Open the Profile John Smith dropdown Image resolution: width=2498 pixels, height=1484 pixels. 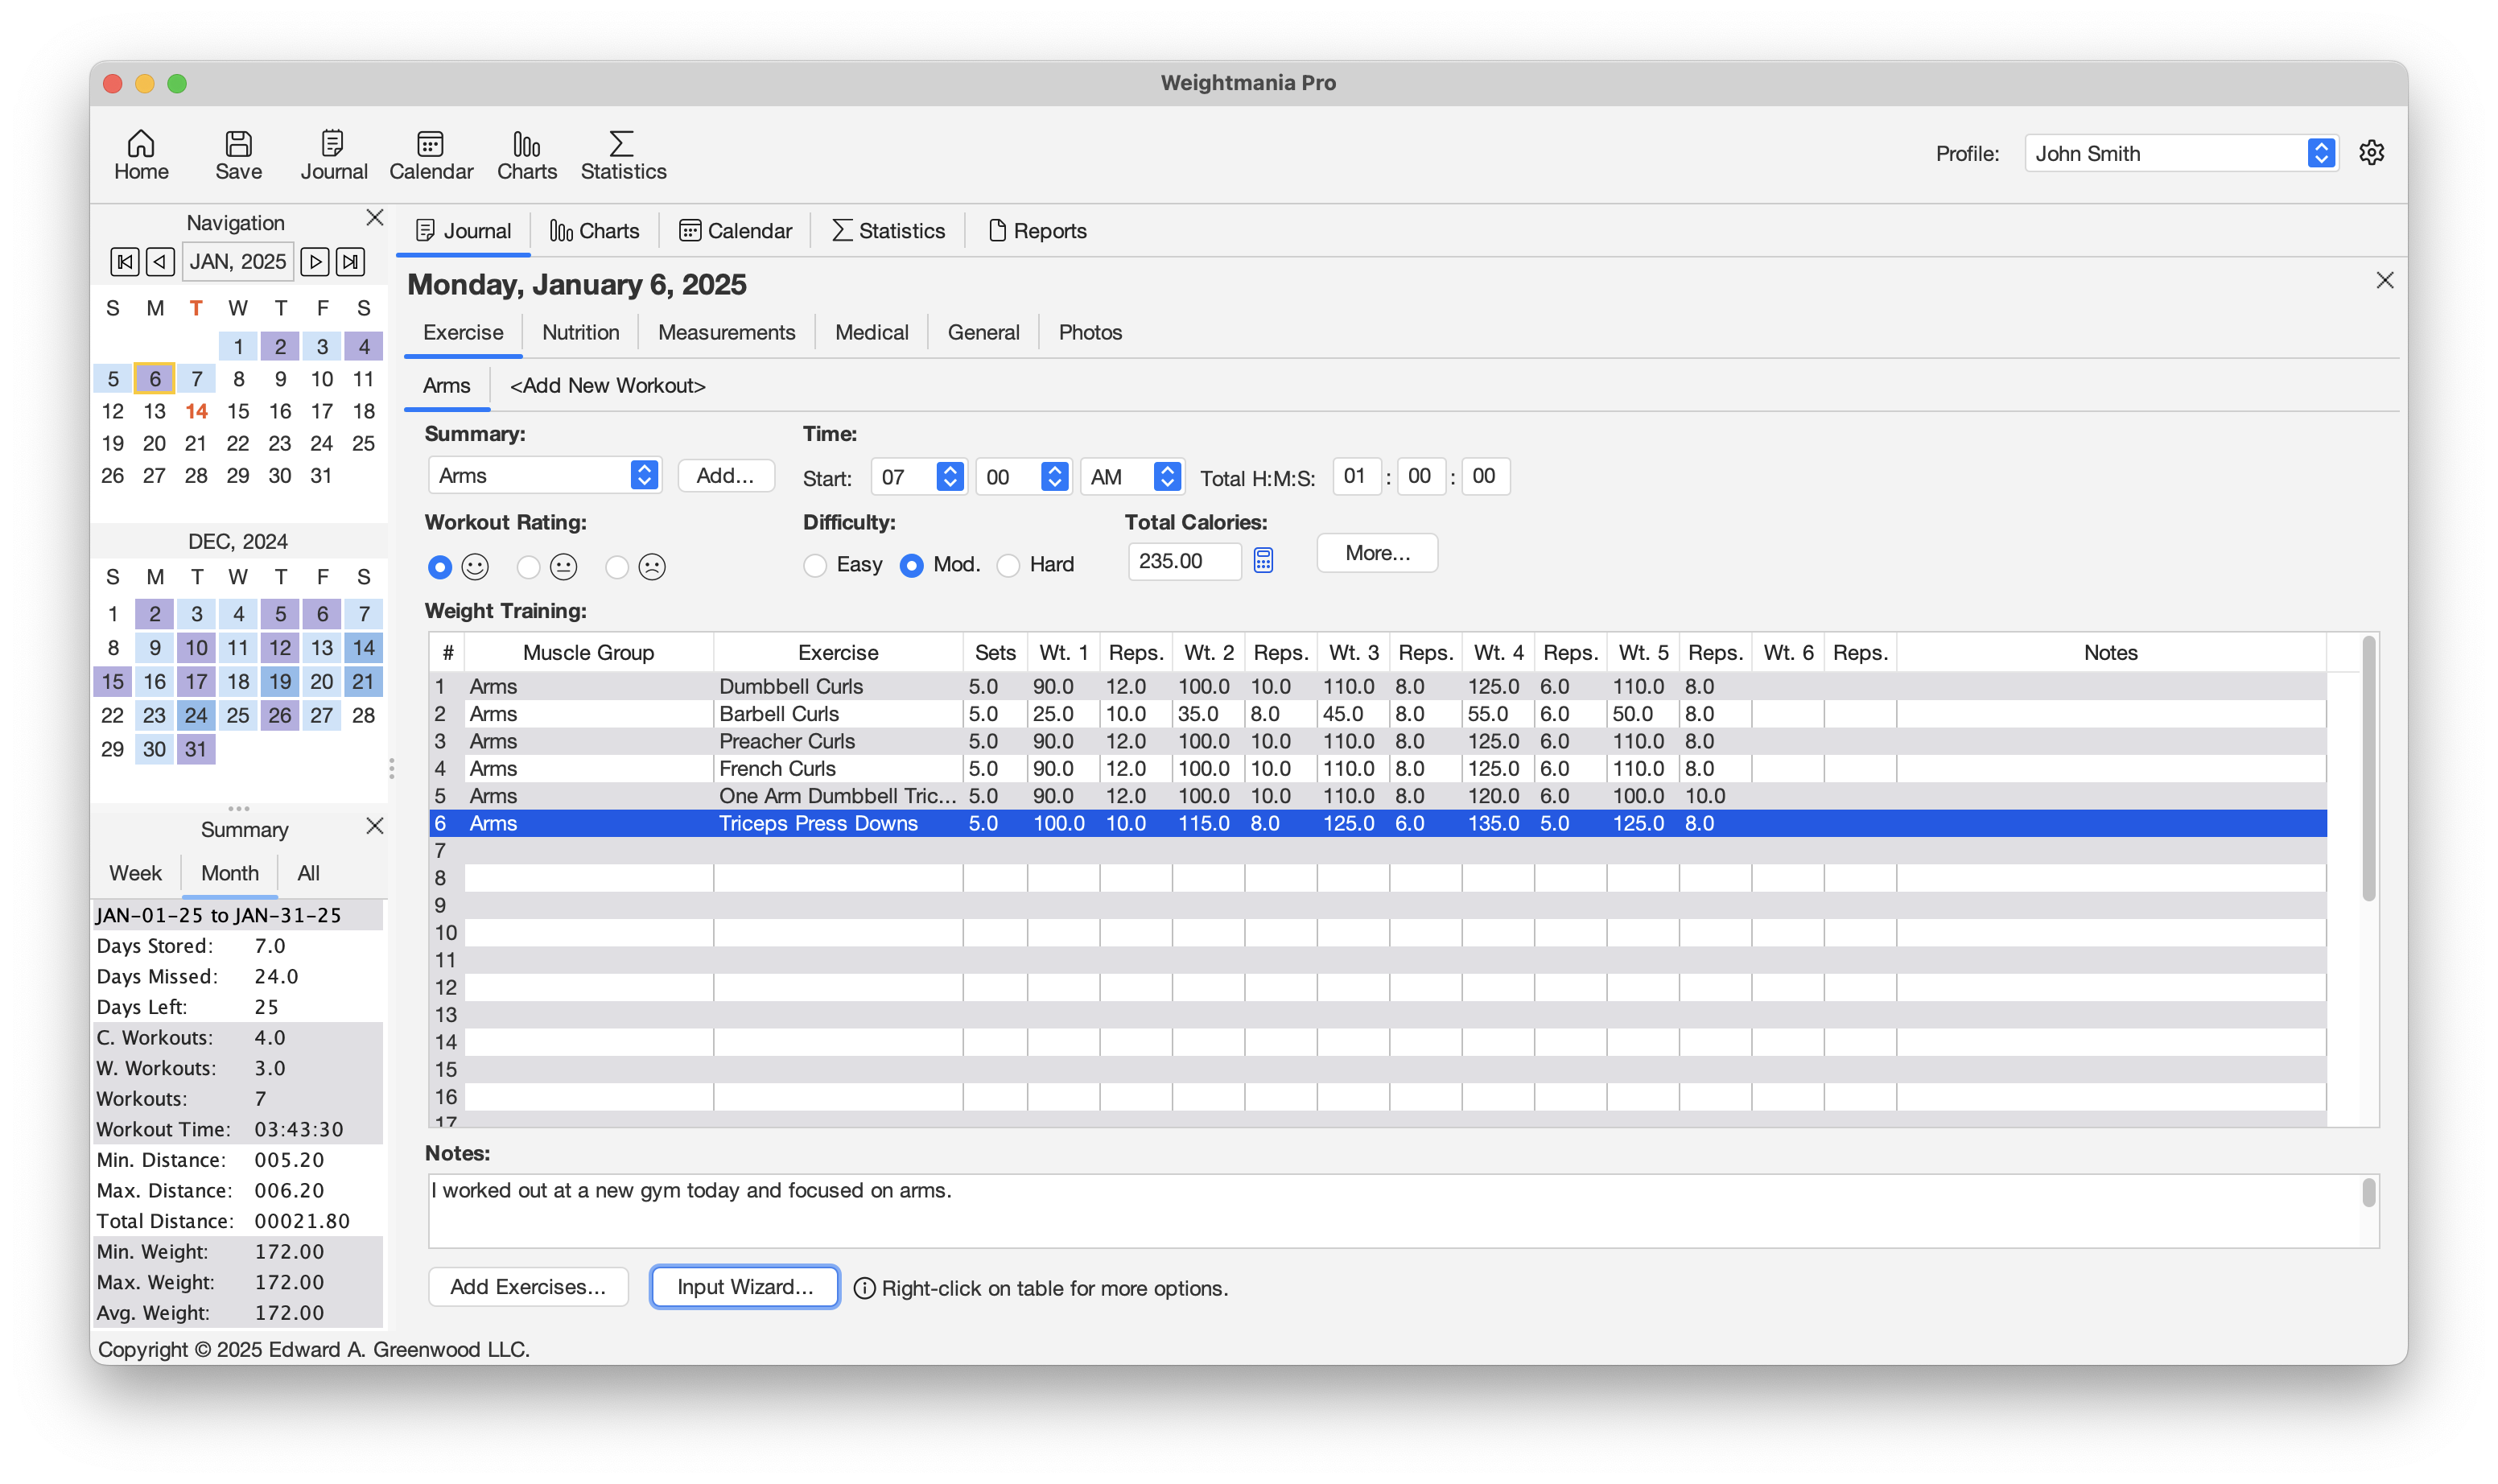2181,153
